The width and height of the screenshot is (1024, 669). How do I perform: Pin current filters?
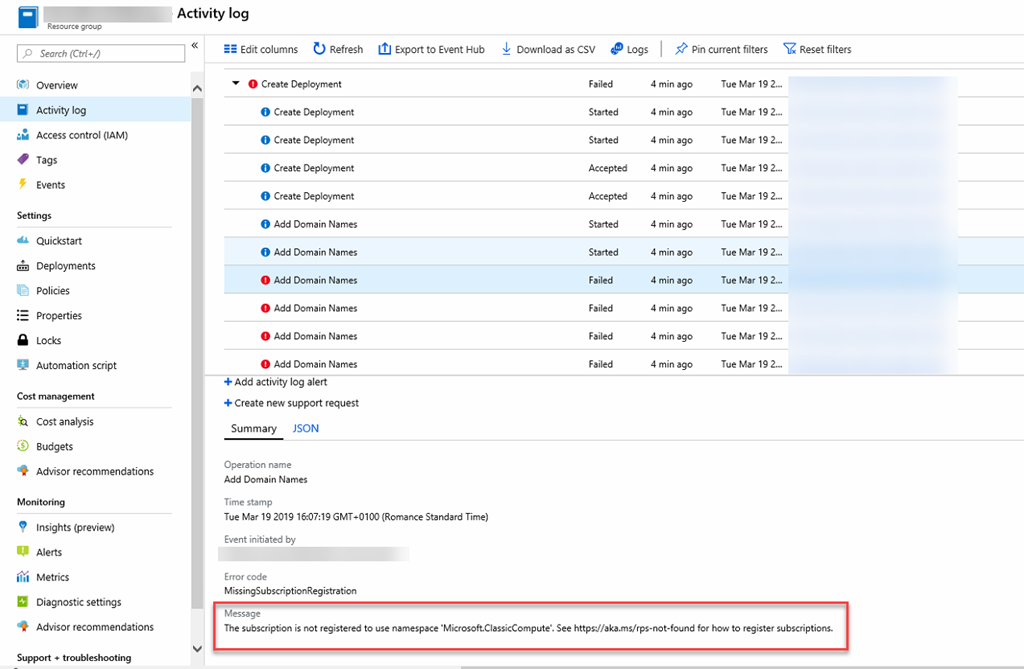[x=721, y=49]
